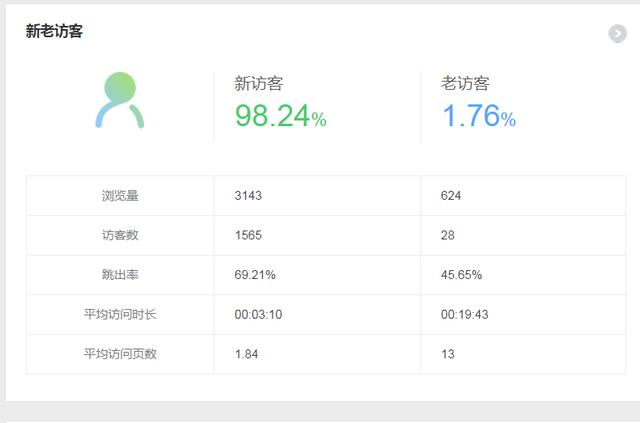Click the 访客数 row label
Viewport: 640px width, 423px height.
click(120, 235)
